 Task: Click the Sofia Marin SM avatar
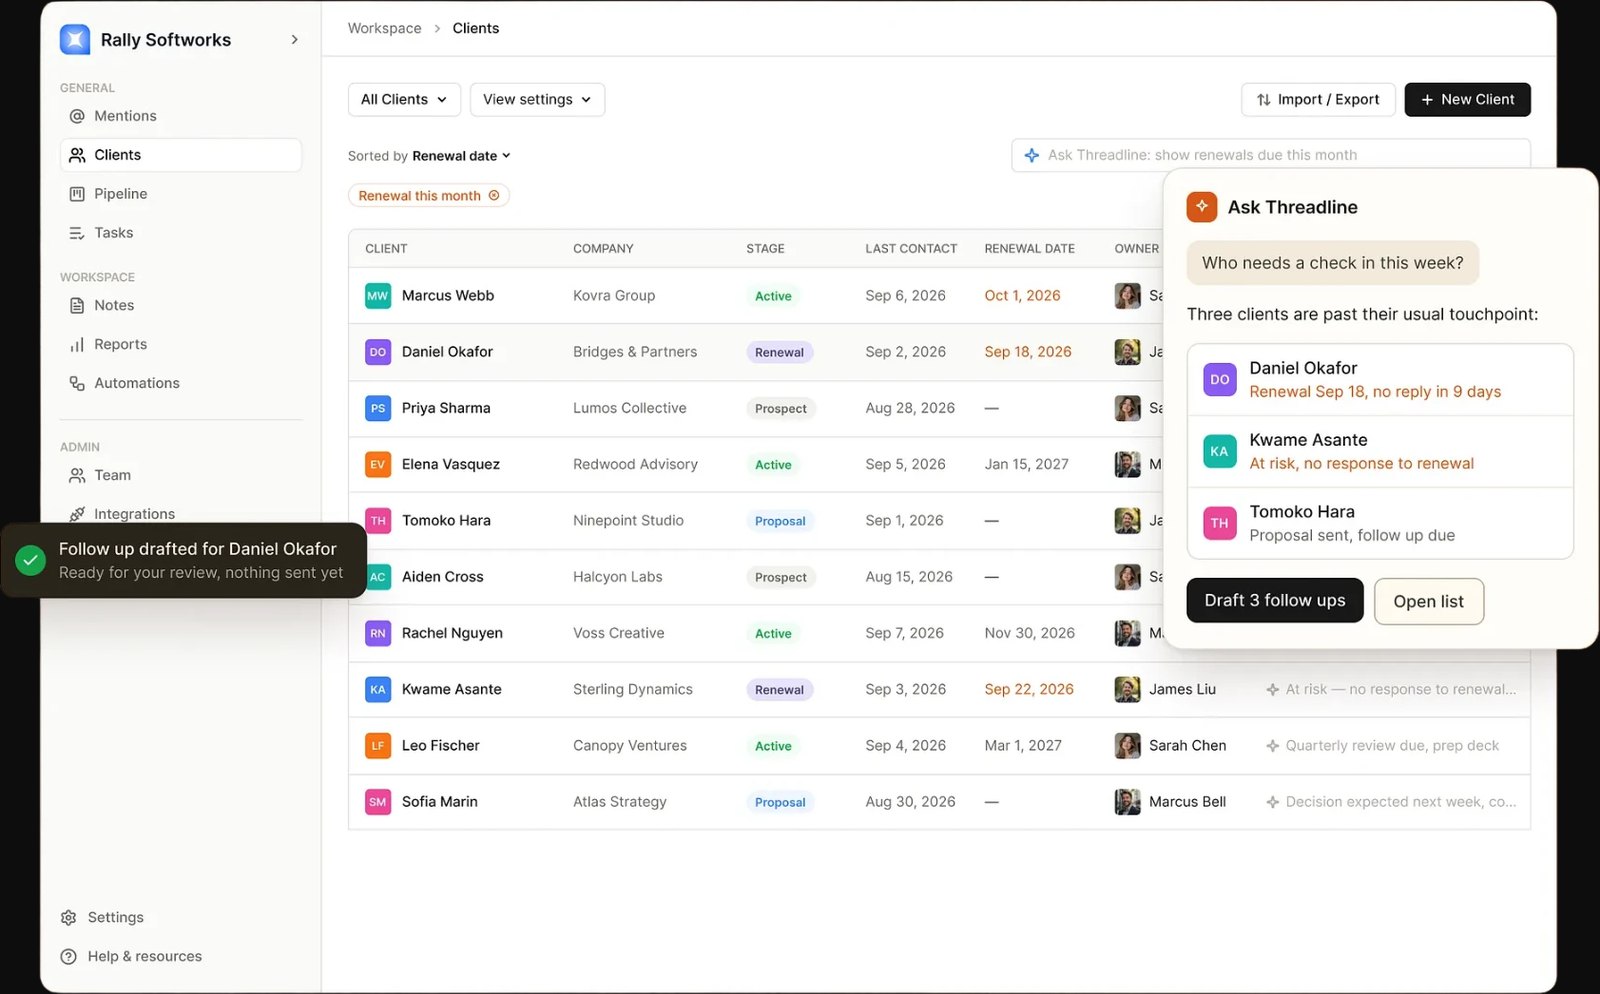(378, 802)
